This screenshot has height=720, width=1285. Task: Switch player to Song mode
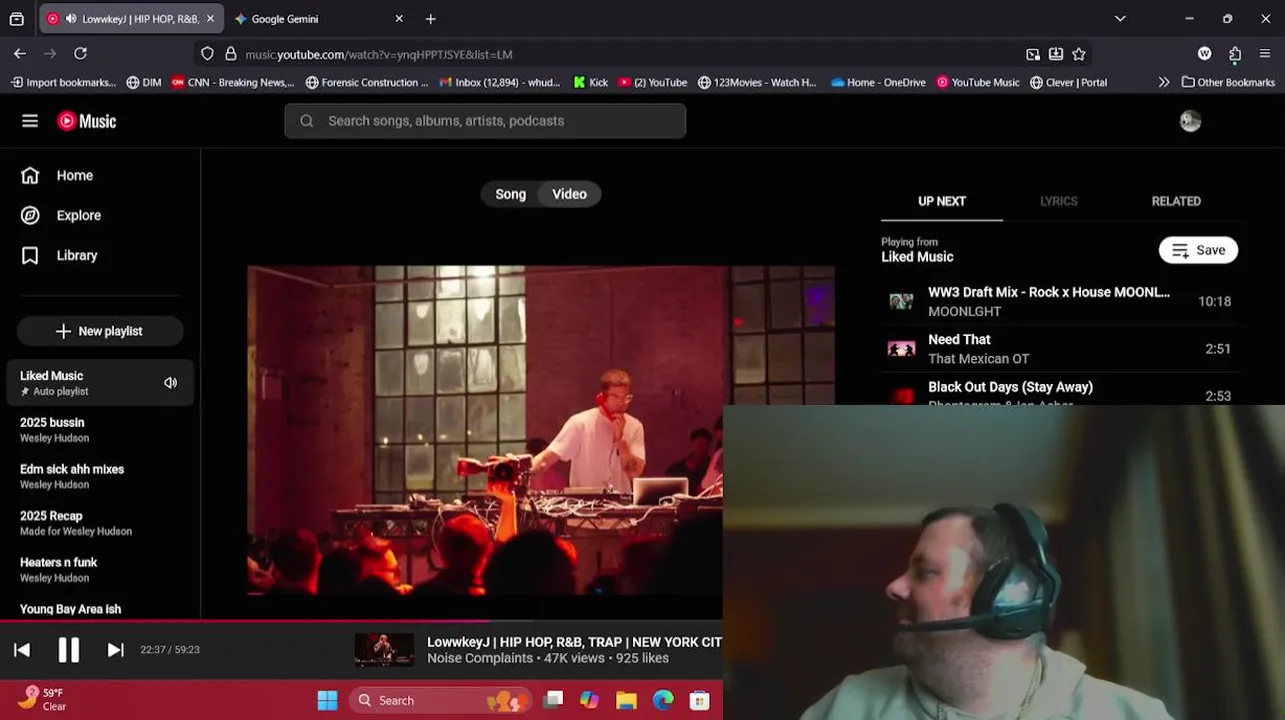(x=510, y=194)
